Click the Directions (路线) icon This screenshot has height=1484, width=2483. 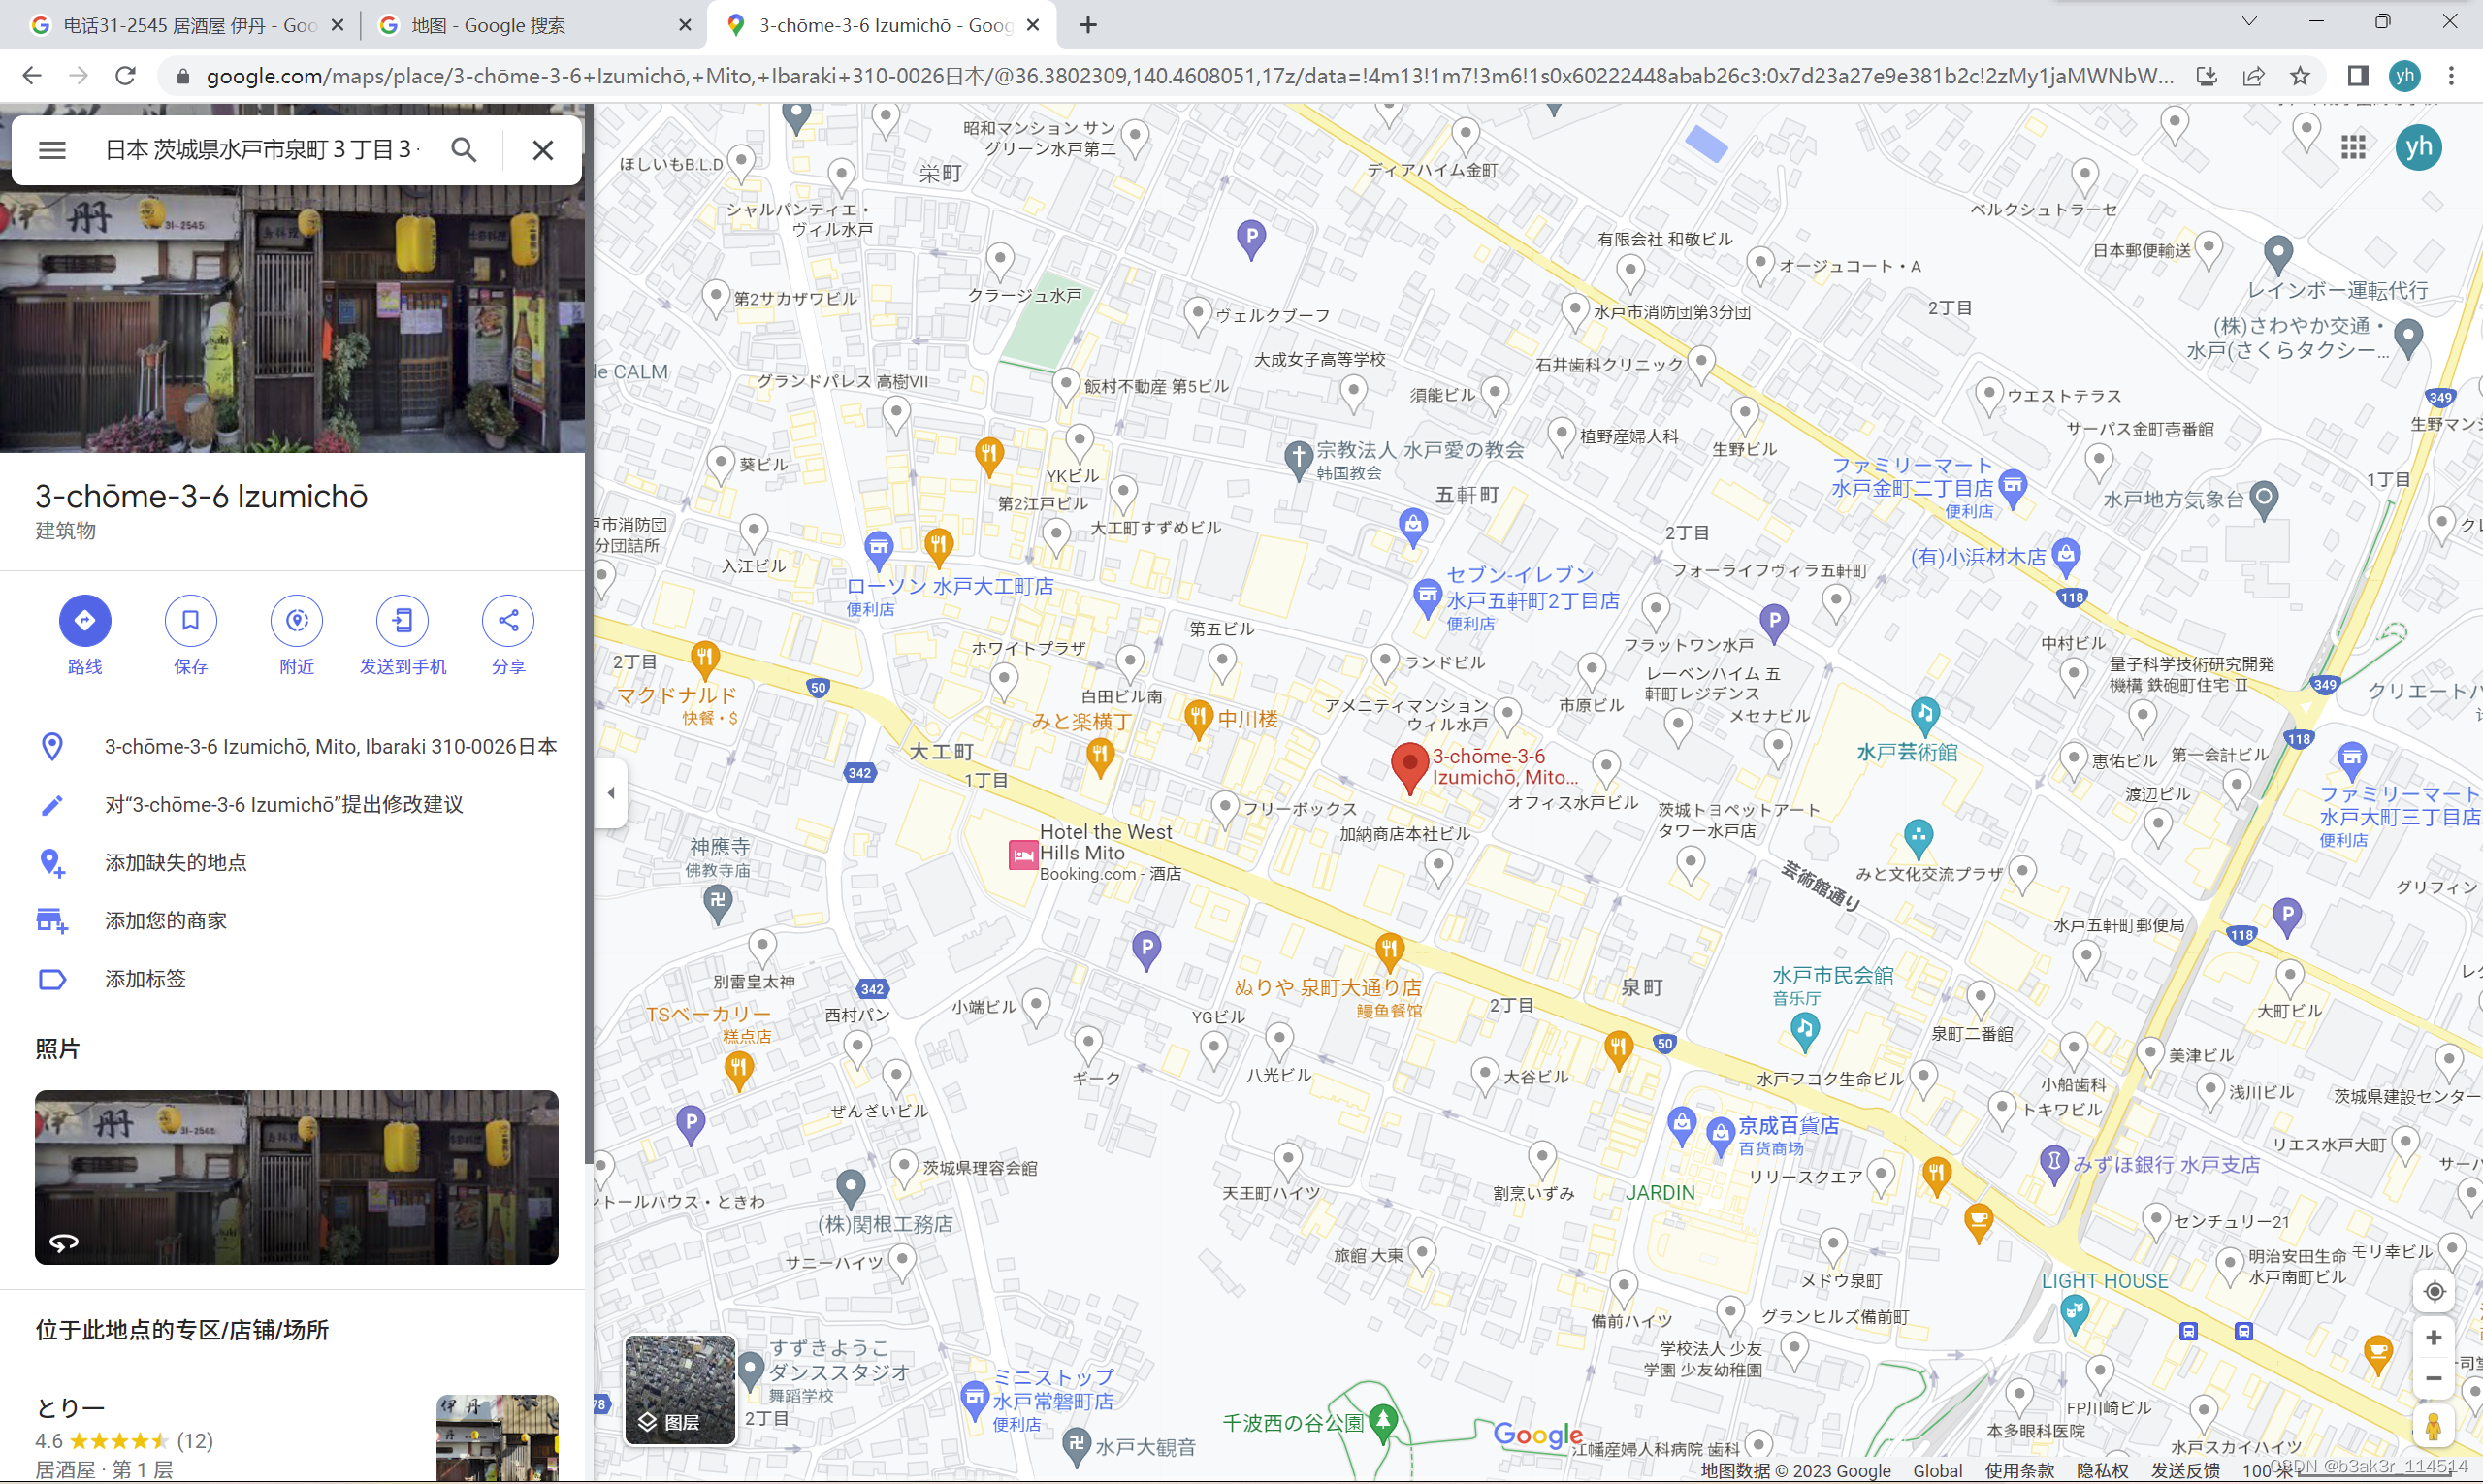(85, 621)
